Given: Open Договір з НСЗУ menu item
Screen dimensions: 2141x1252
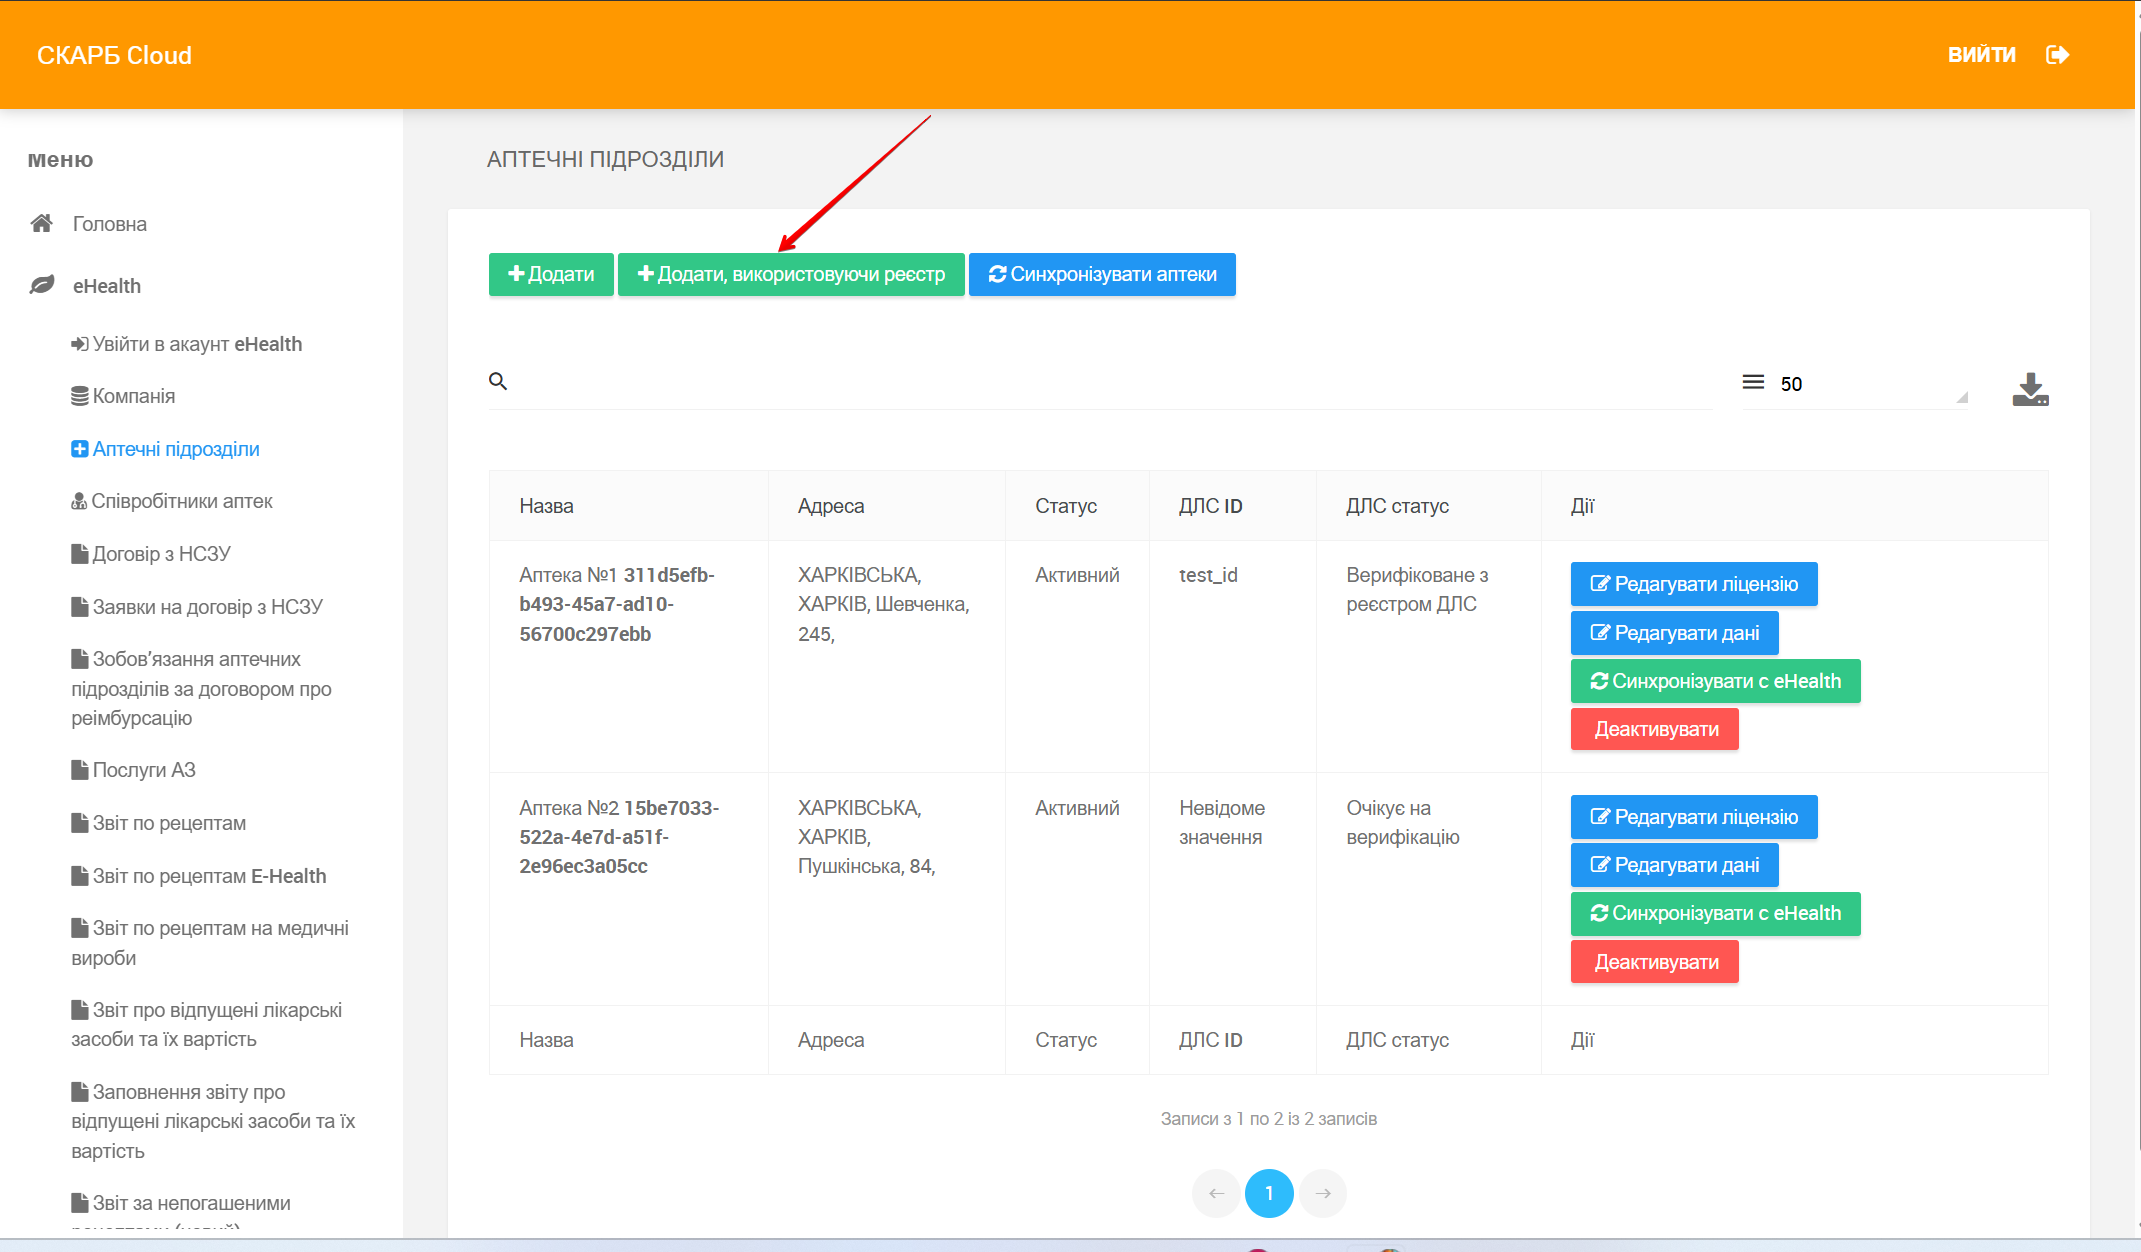Looking at the screenshot, I should coord(161,554).
